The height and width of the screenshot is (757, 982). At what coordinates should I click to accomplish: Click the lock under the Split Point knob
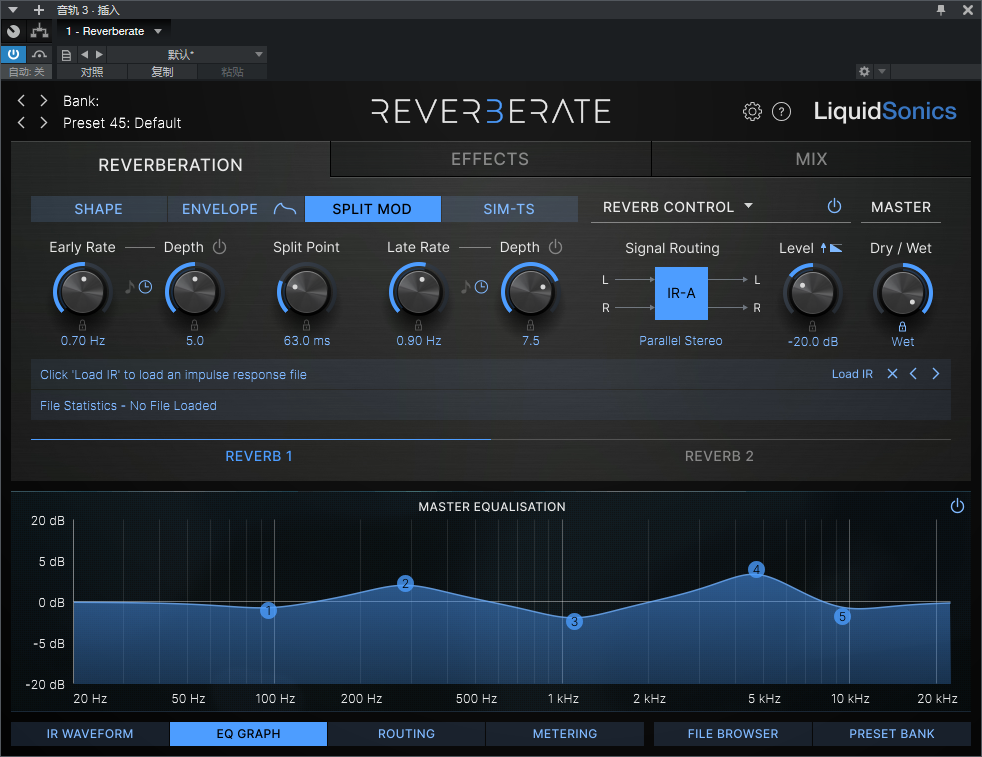click(306, 325)
